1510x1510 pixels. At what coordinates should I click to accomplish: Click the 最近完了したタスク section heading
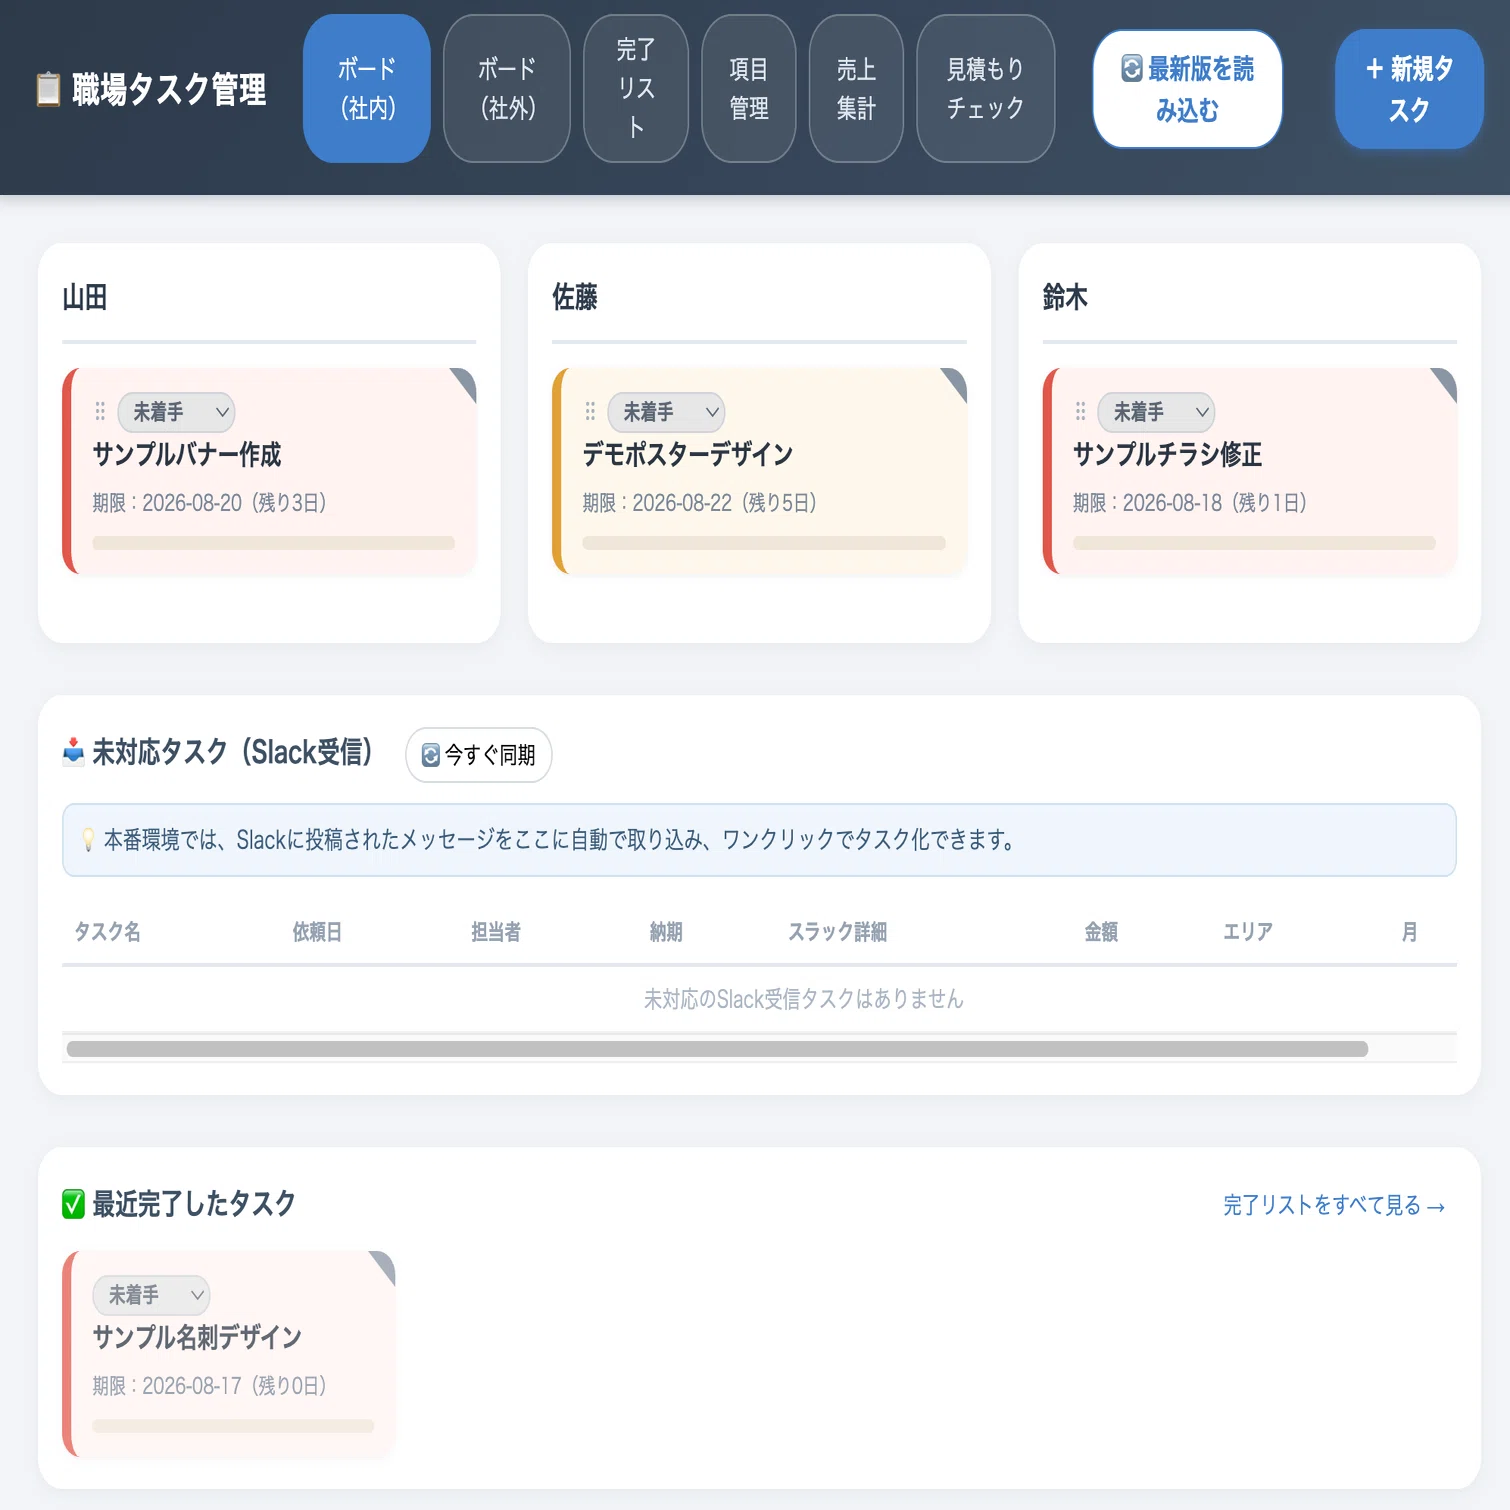[x=194, y=1204]
